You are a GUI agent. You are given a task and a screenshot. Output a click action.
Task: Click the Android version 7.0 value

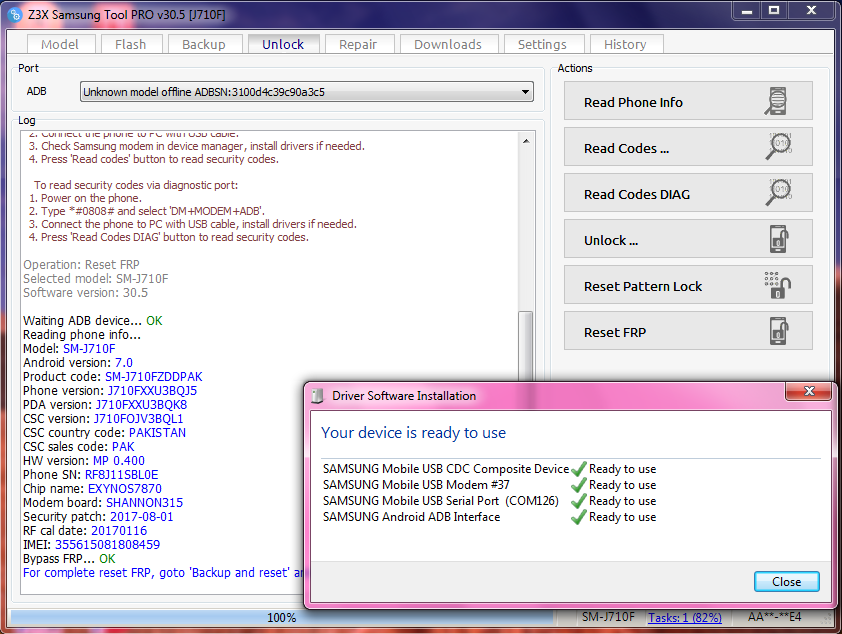124,363
